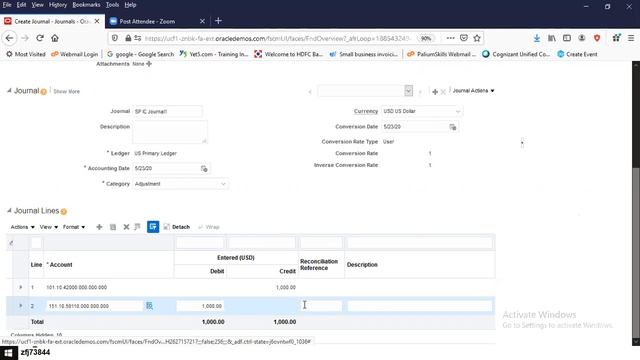Reload the current page

(x=40, y=38)
